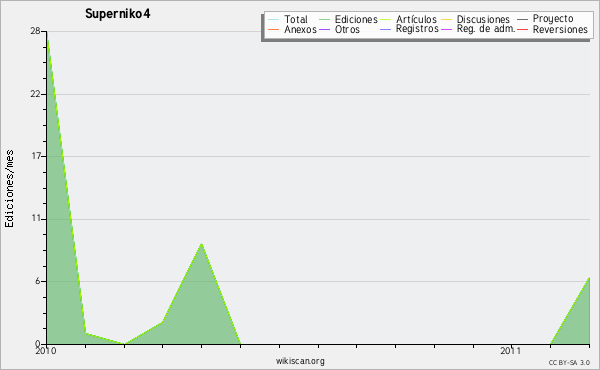
Task: Click the light blue Total color line
Action: click(x=274, y=20)
